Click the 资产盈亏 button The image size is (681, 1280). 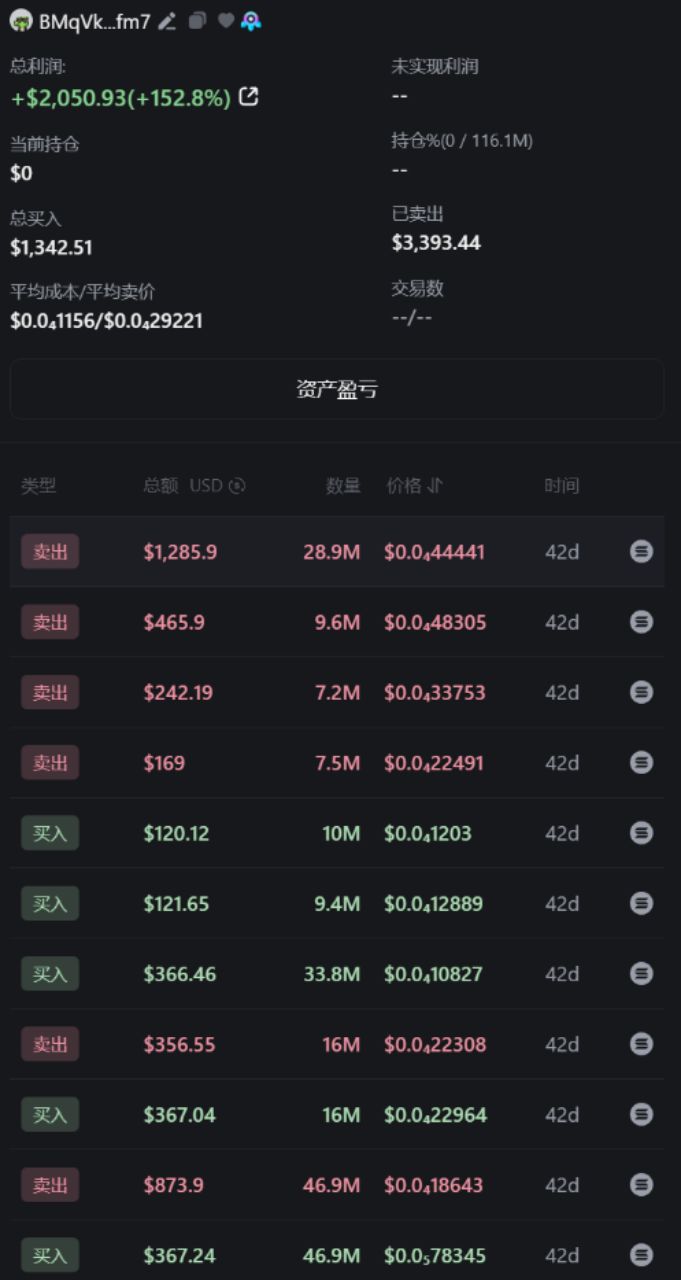tap(337, 389)
